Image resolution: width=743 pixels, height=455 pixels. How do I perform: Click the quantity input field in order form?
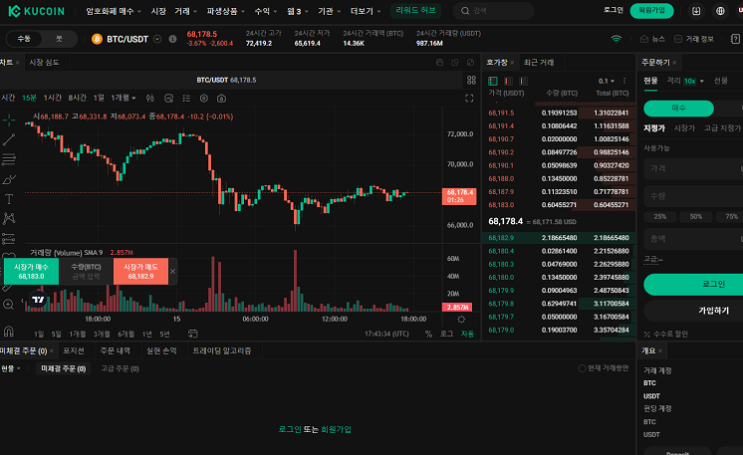click(x=693, y=196)
